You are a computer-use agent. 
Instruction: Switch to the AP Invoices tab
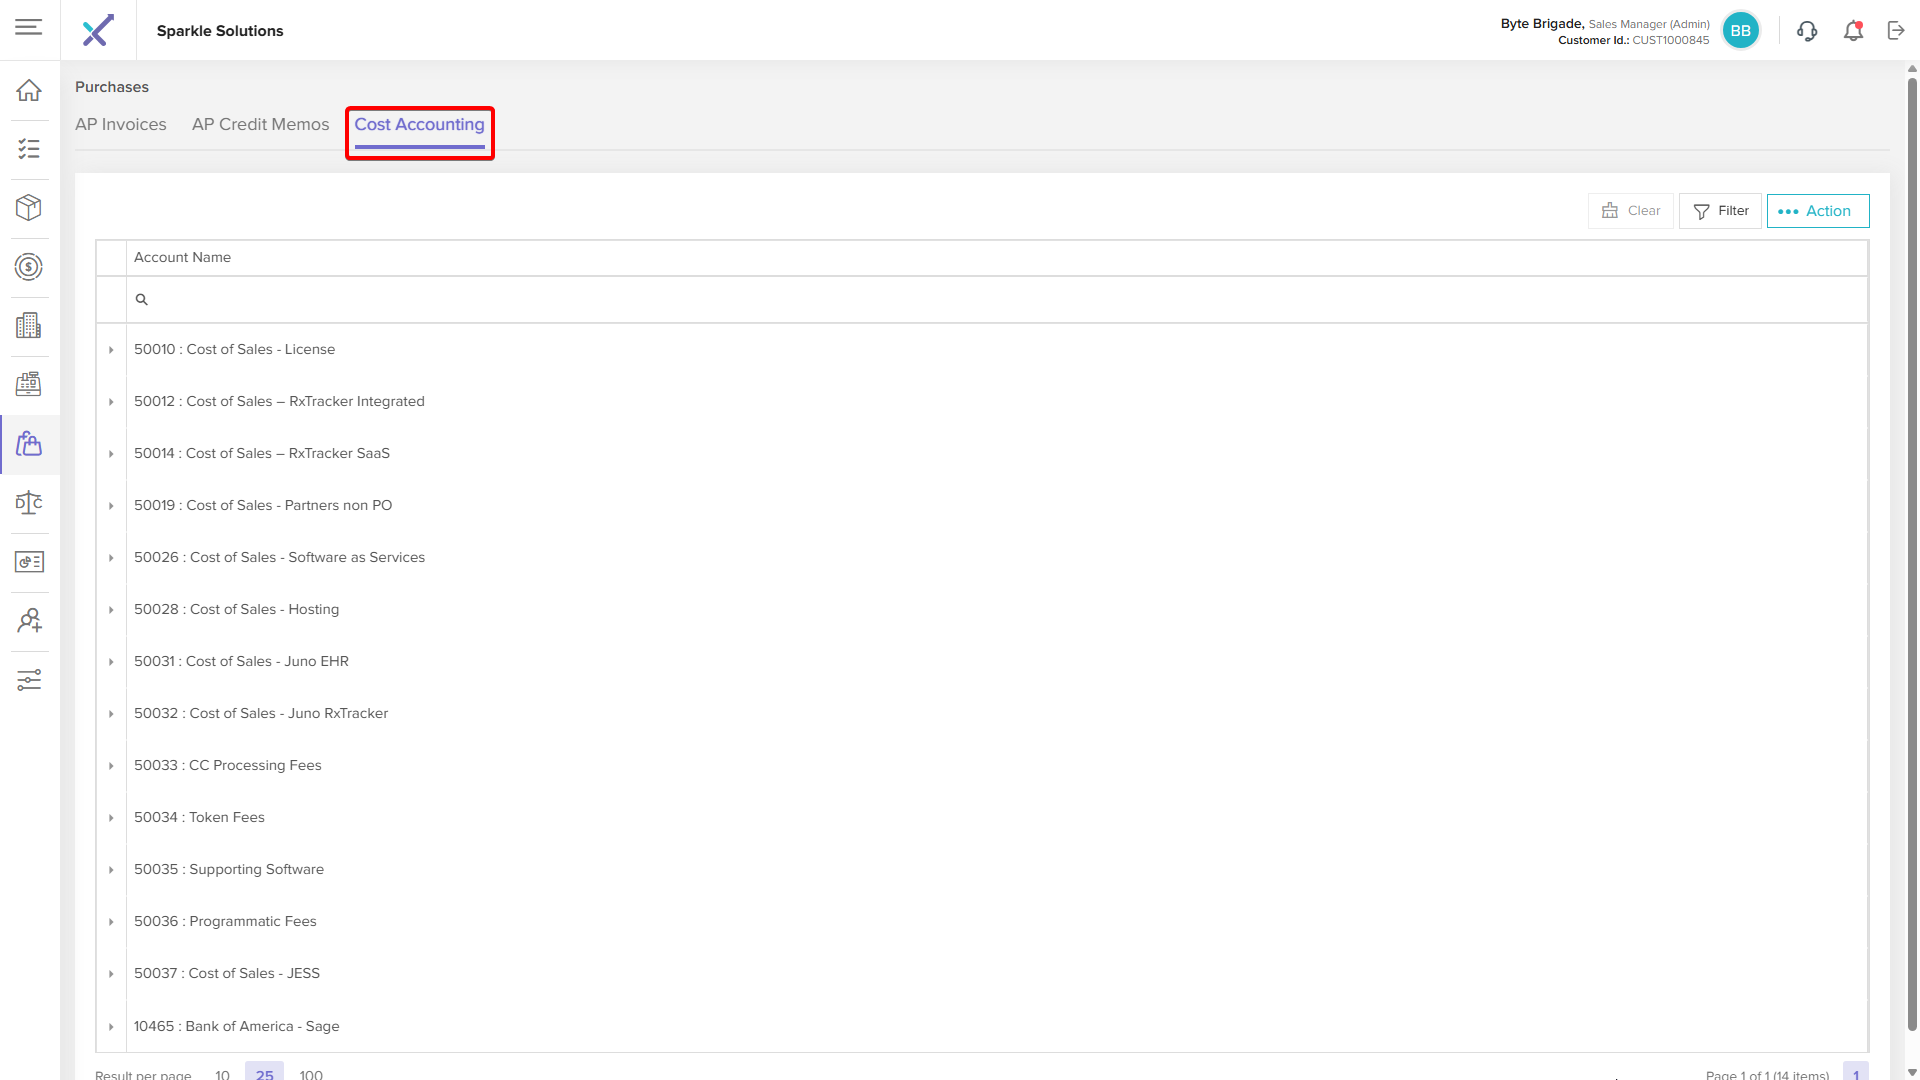[x=121, y=125]
